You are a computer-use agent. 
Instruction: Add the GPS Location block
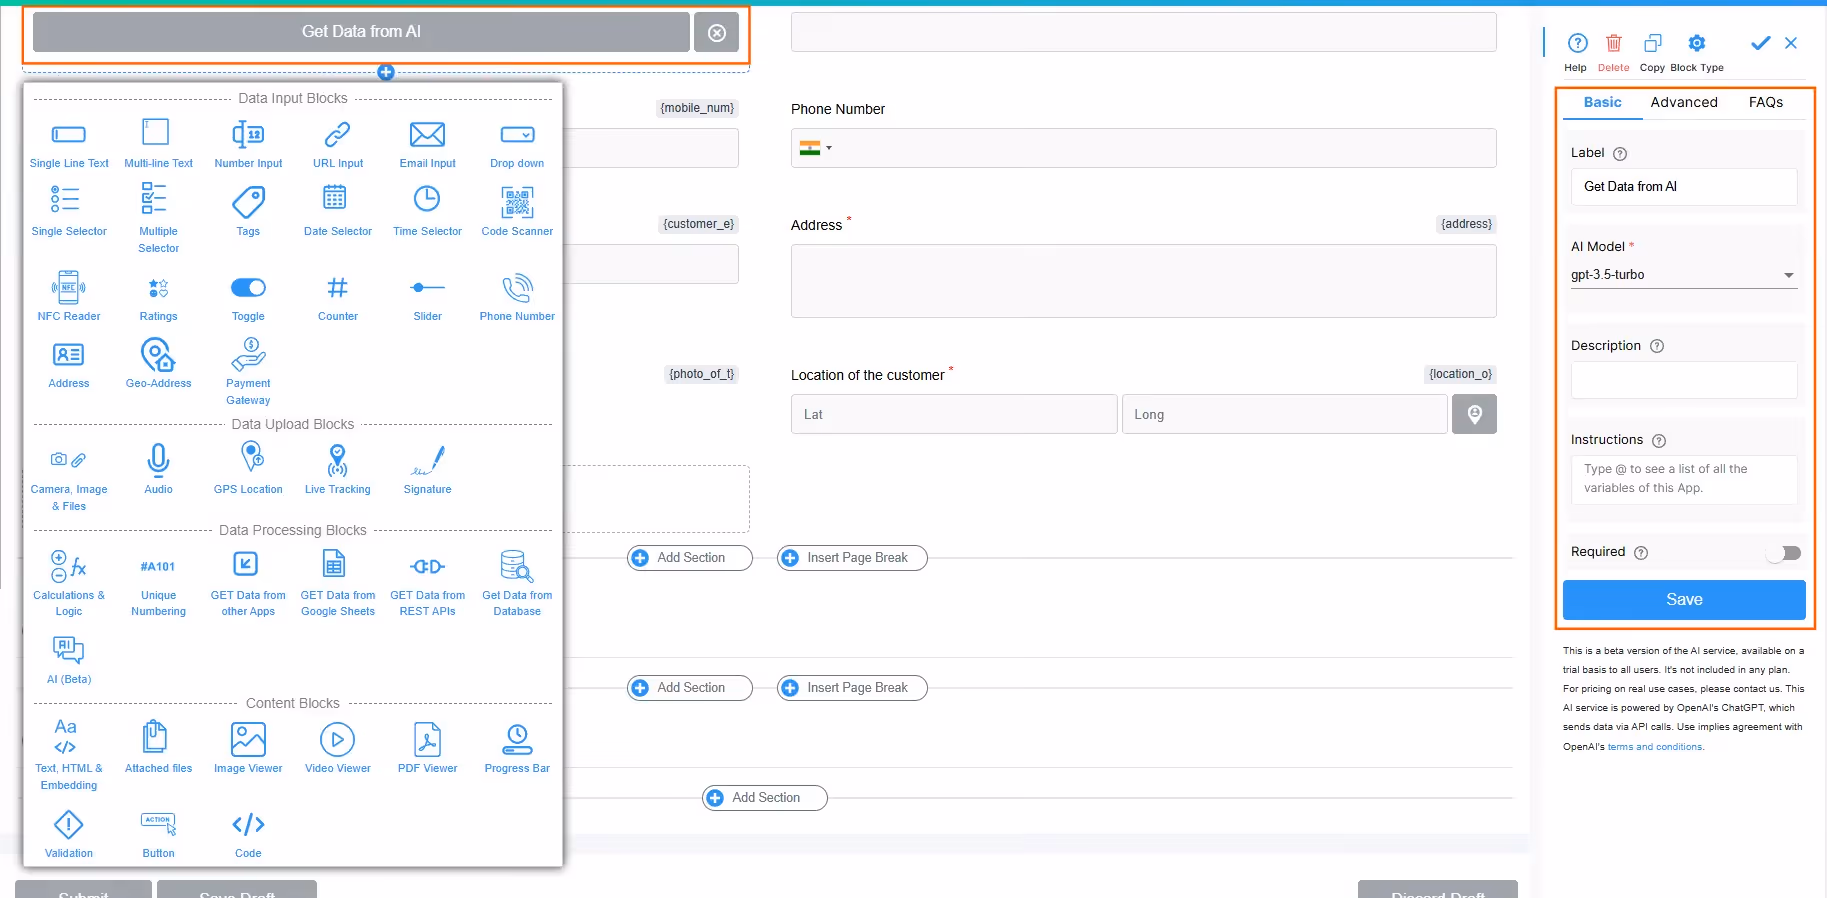(x=248, y=469)
